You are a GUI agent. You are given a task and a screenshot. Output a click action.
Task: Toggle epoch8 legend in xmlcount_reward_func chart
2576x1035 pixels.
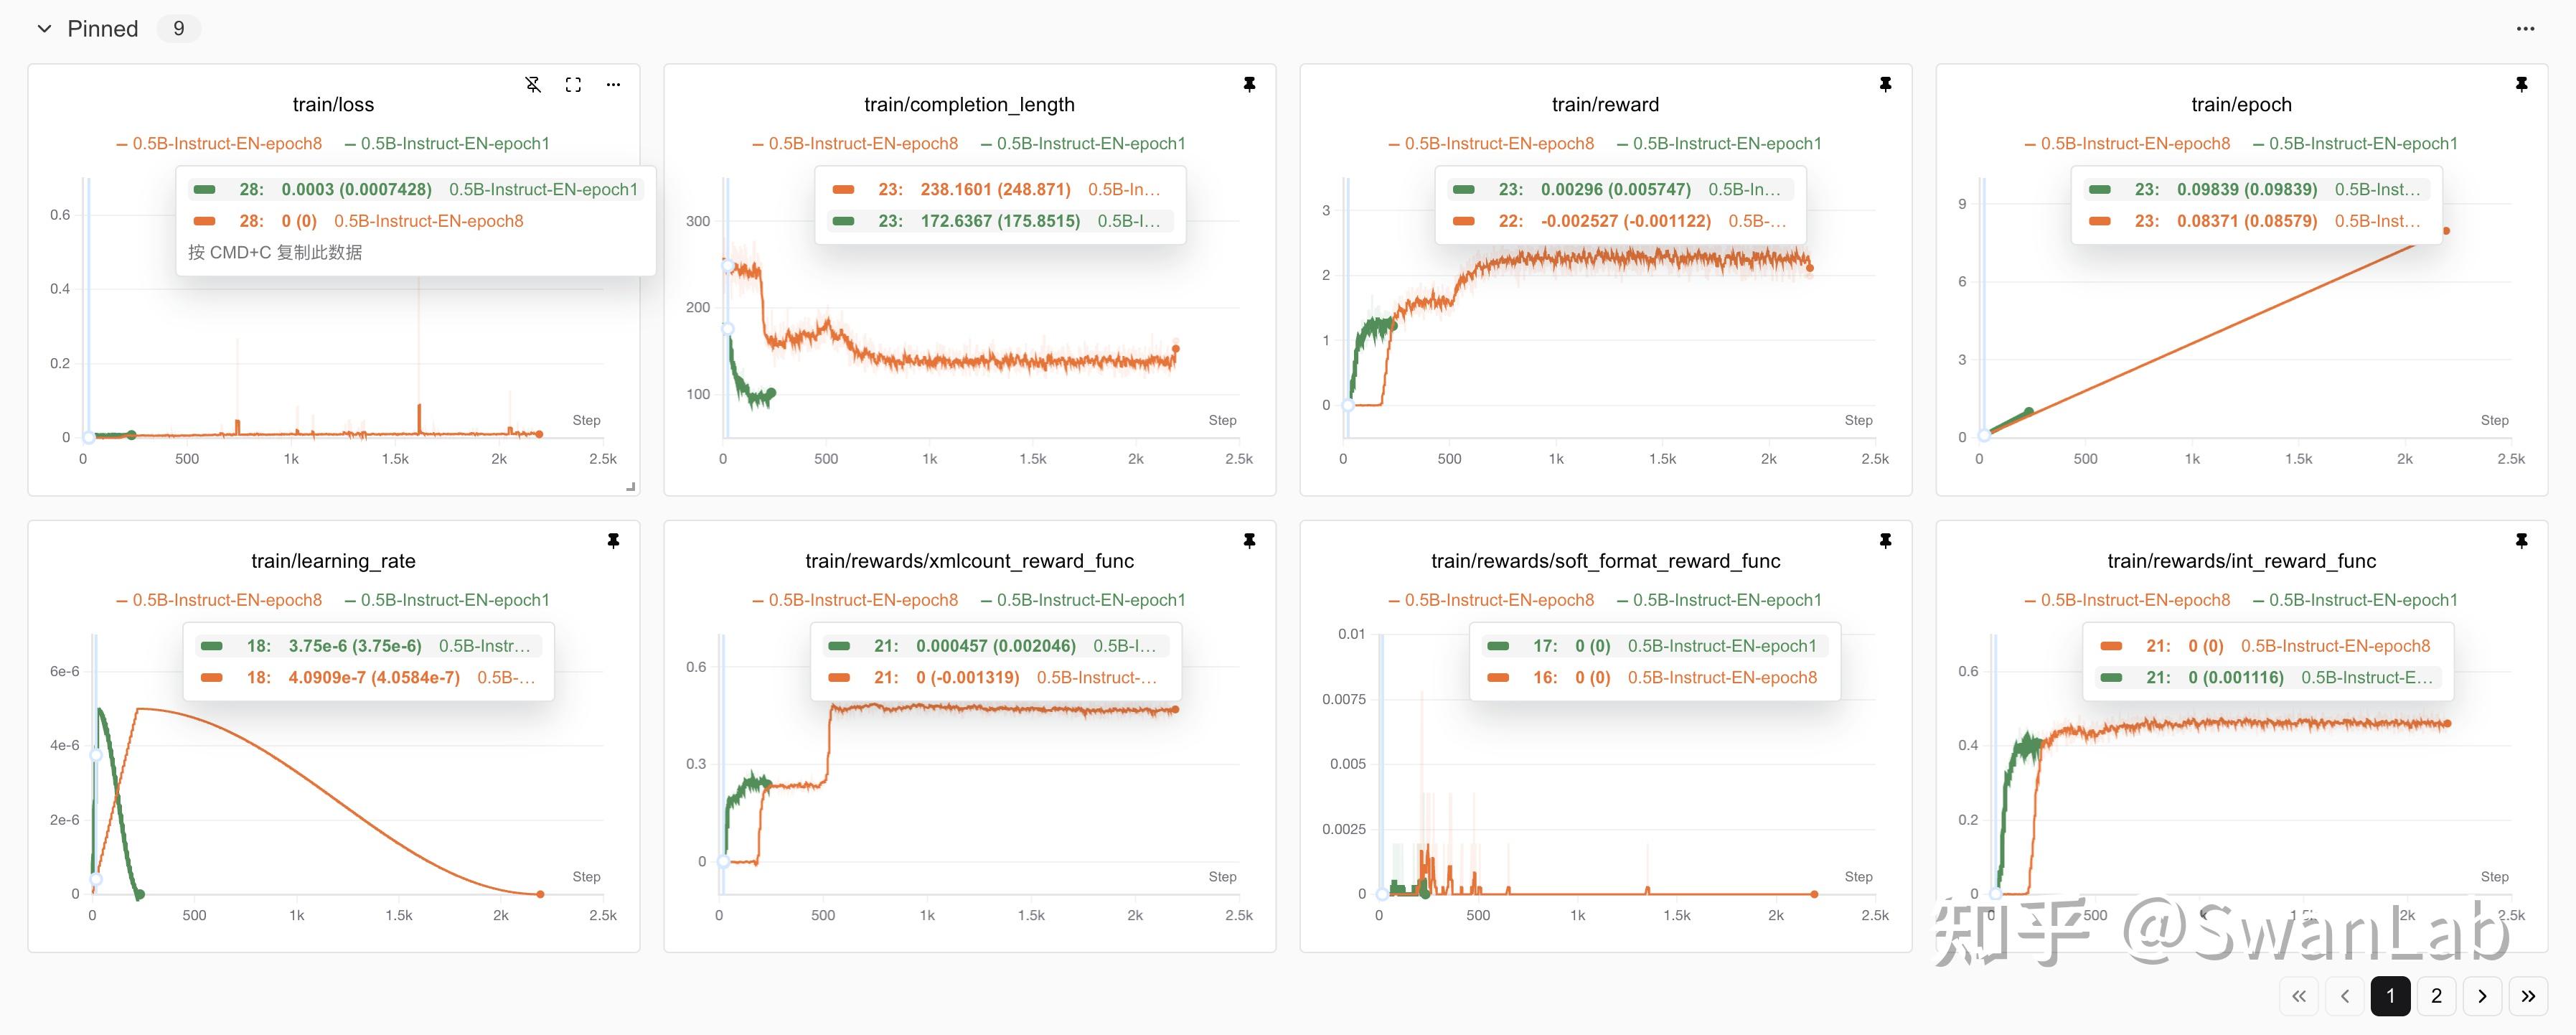coord(855,600)
